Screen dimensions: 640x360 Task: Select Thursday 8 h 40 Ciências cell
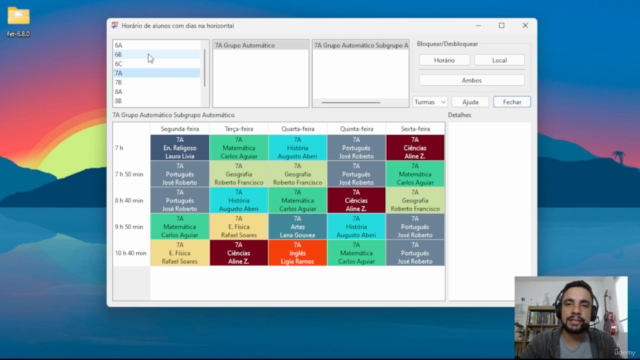tap(356, 200)
